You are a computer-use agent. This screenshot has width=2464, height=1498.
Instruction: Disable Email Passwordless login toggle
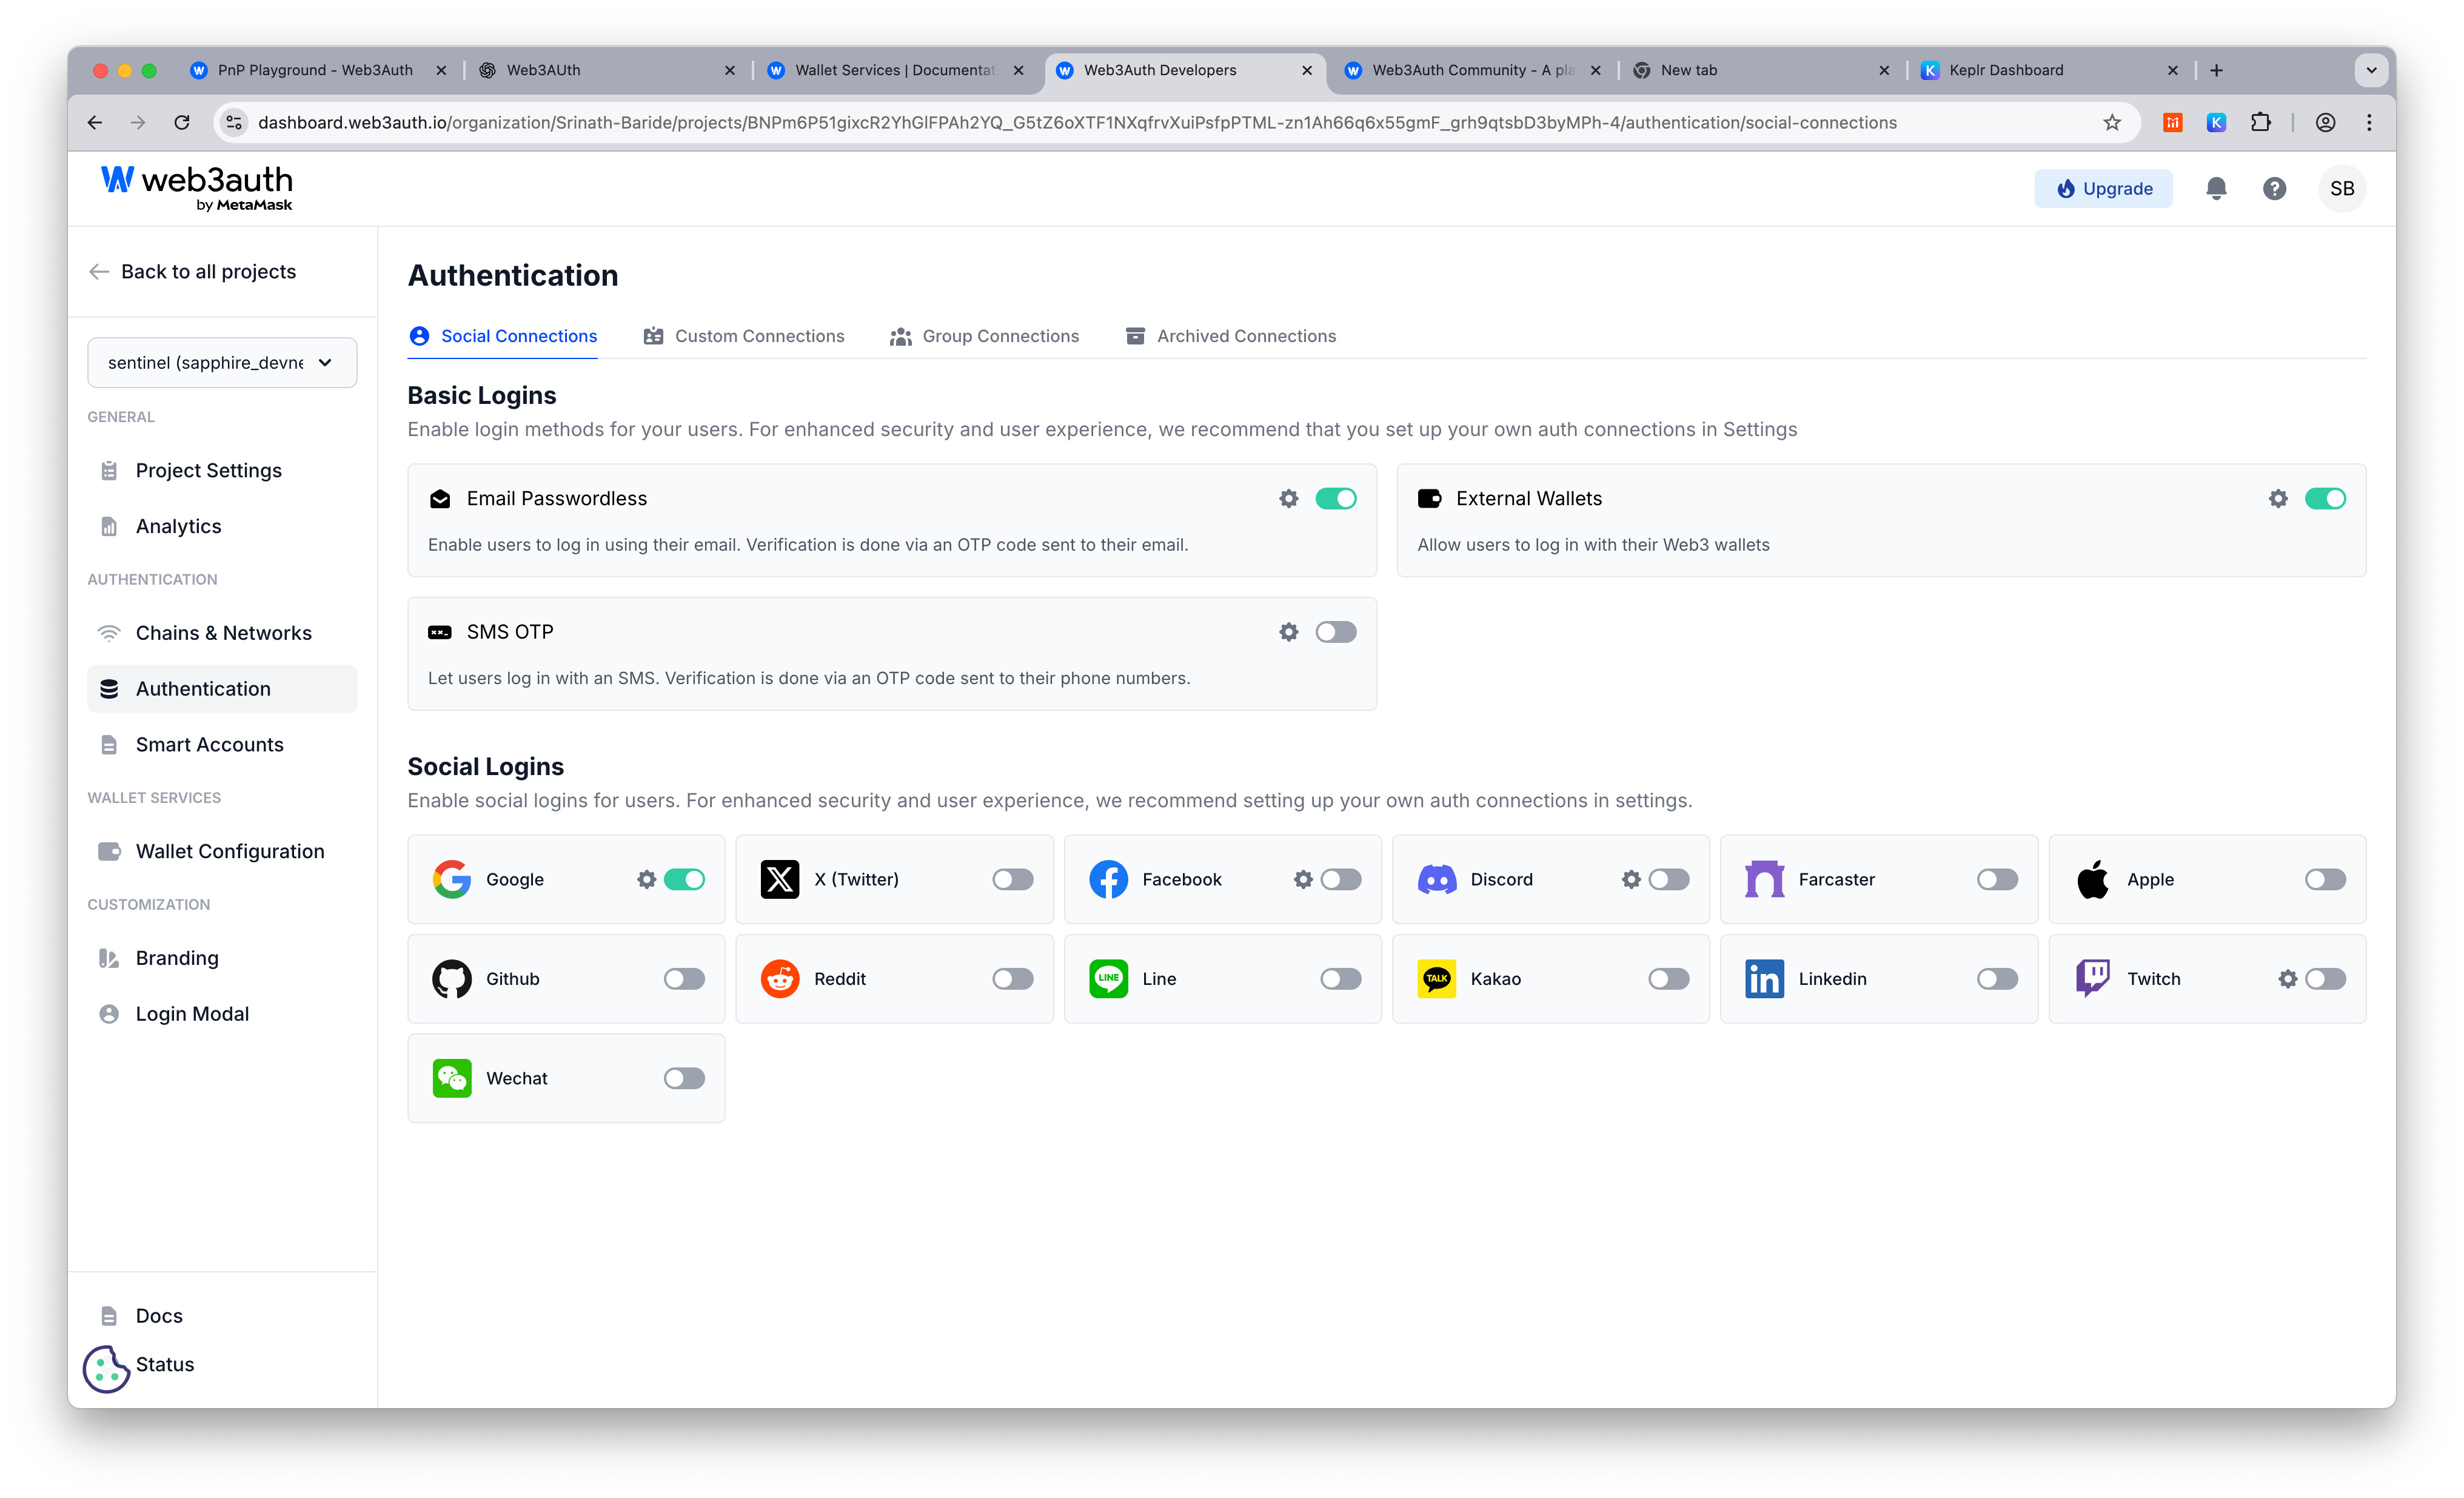point(1336,498)
